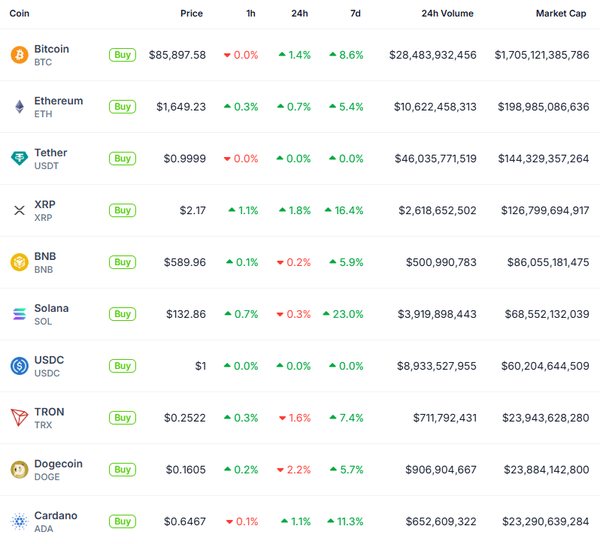Click the Cardano logo icon
This screenshot has height=544, width=600.
[x=19, y=521]
